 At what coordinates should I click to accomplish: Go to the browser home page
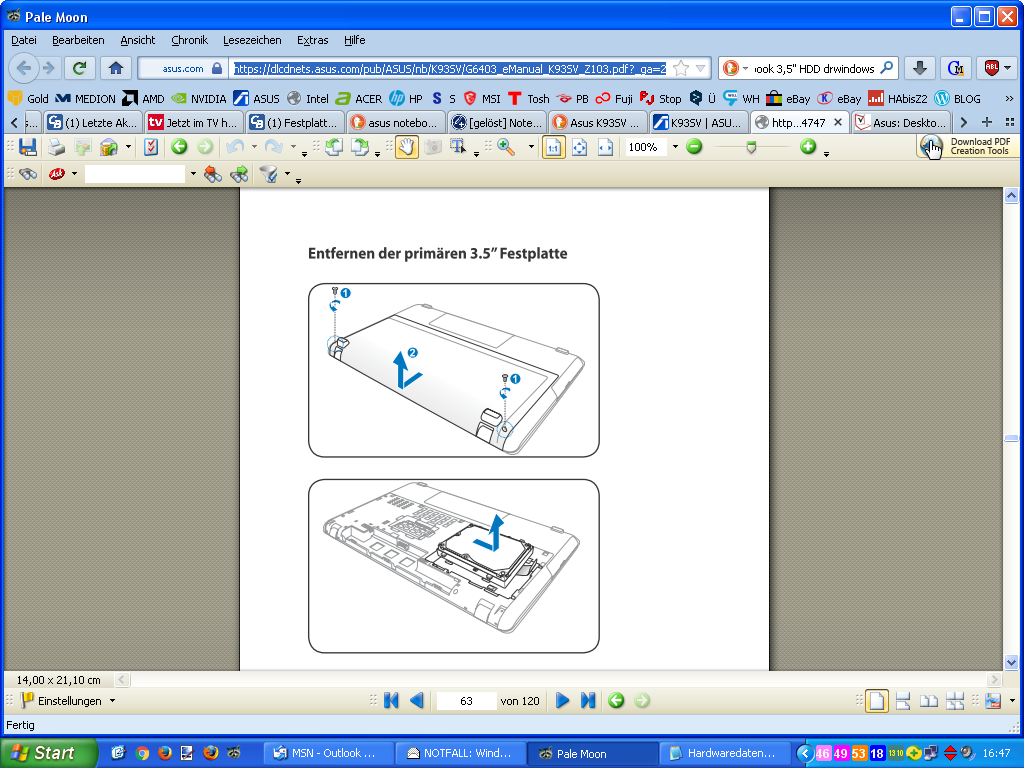(x=116, y=68)
